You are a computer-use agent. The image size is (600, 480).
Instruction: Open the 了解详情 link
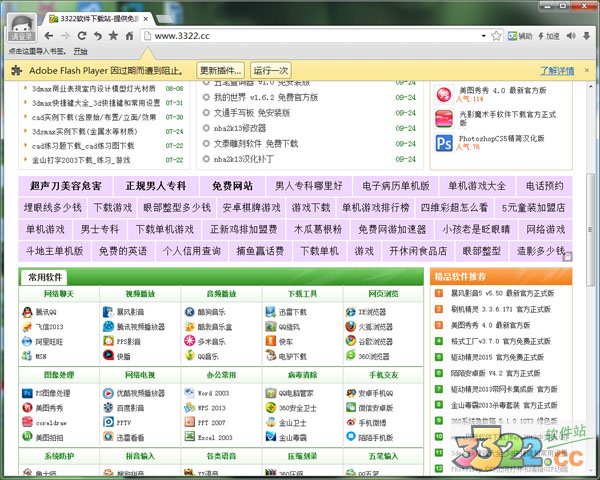click(x=557, y=70)
